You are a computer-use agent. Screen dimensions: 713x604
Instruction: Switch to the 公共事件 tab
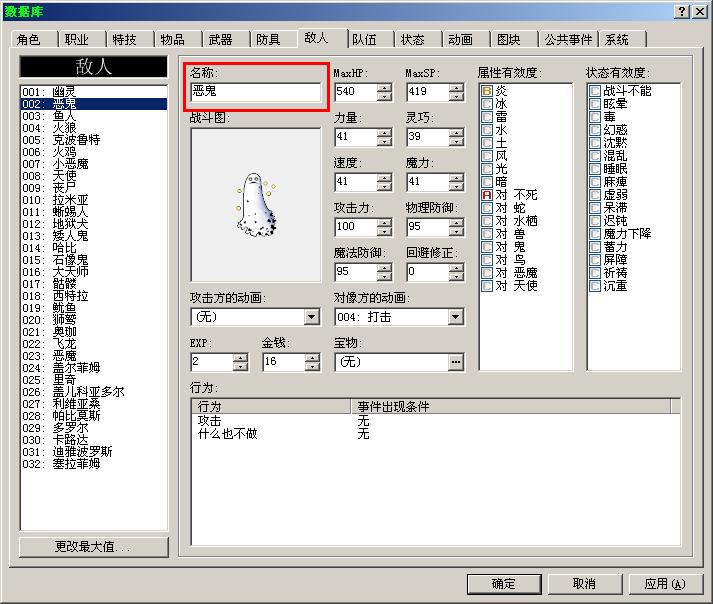click(x=569, y=40)
